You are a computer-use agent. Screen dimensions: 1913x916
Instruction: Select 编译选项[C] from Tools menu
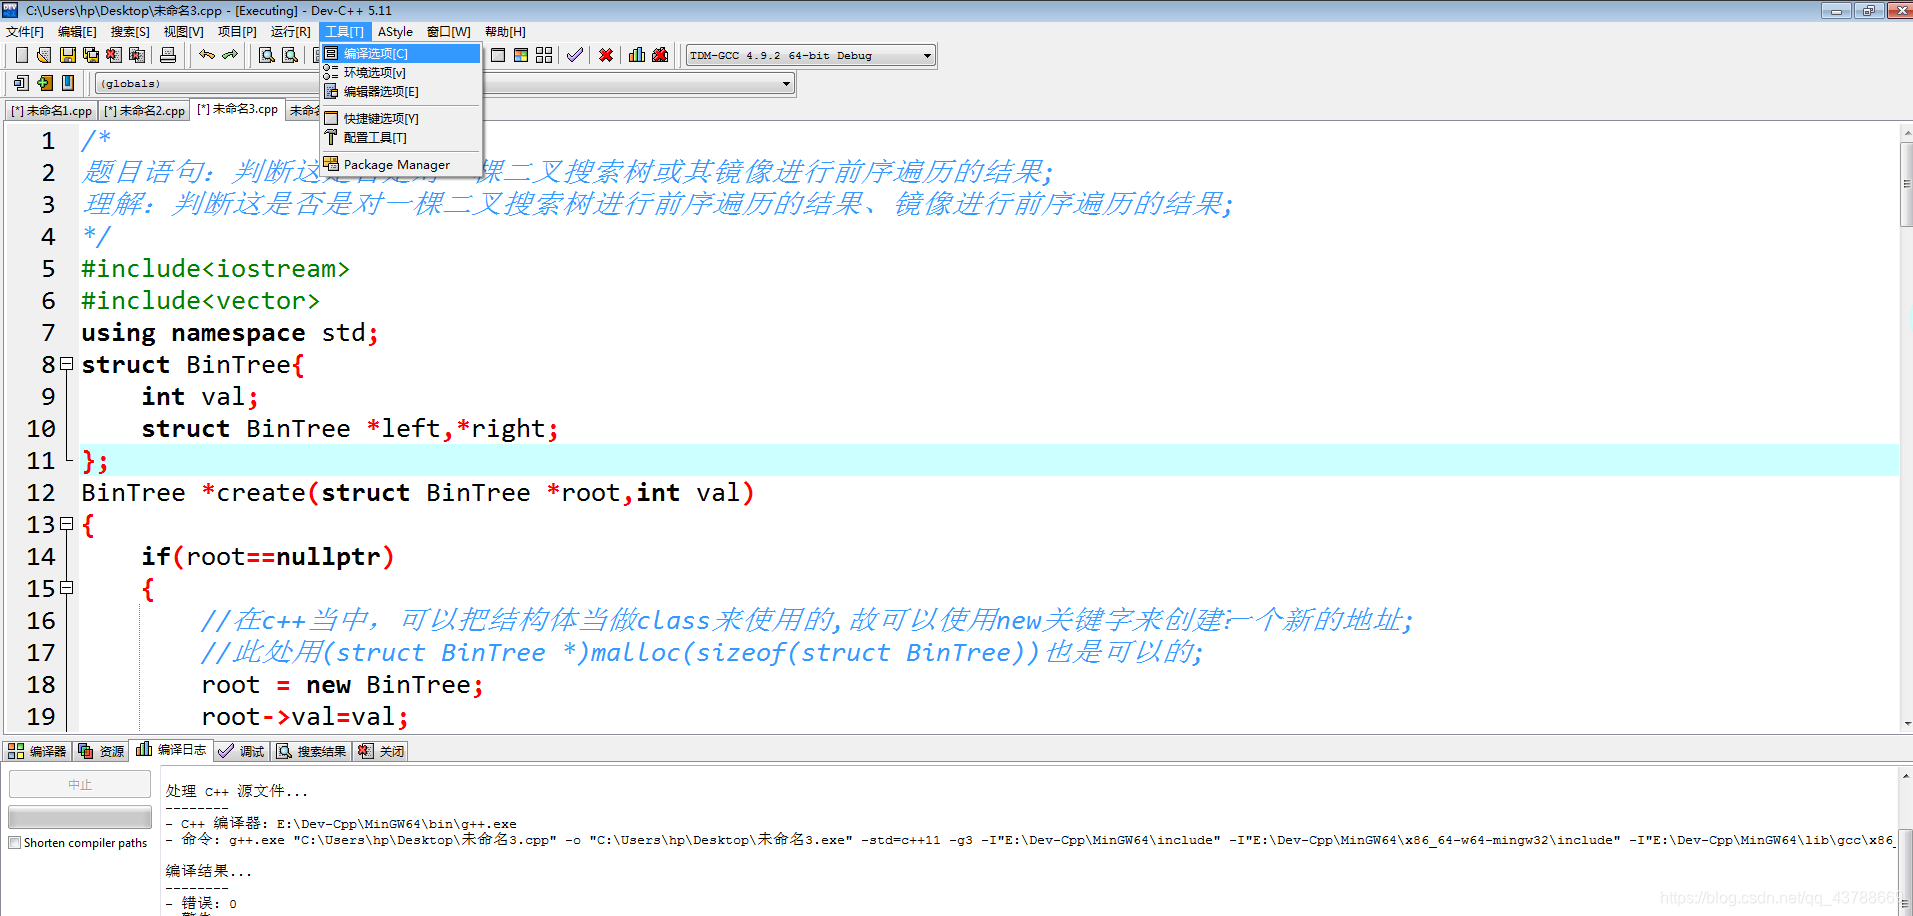point(401,54)
